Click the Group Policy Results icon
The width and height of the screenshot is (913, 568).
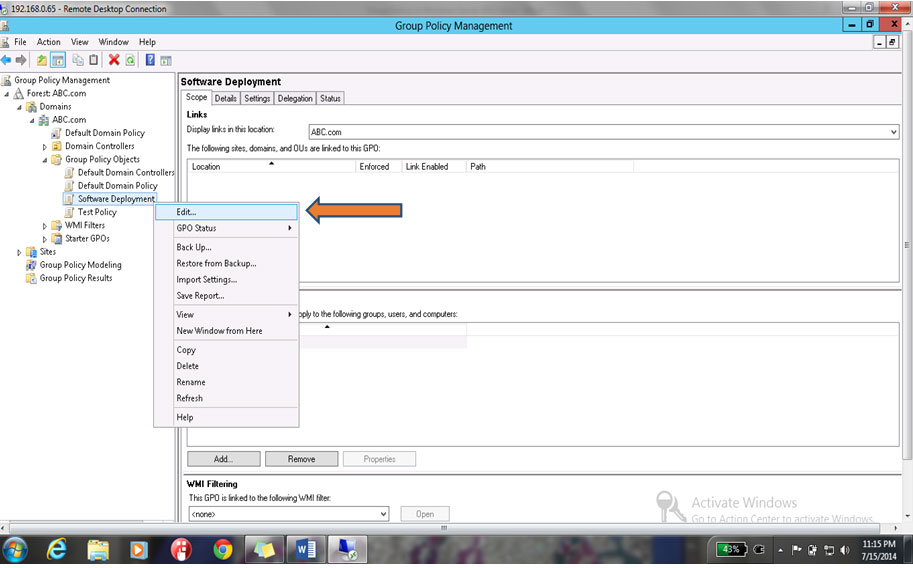coord(31,278)
